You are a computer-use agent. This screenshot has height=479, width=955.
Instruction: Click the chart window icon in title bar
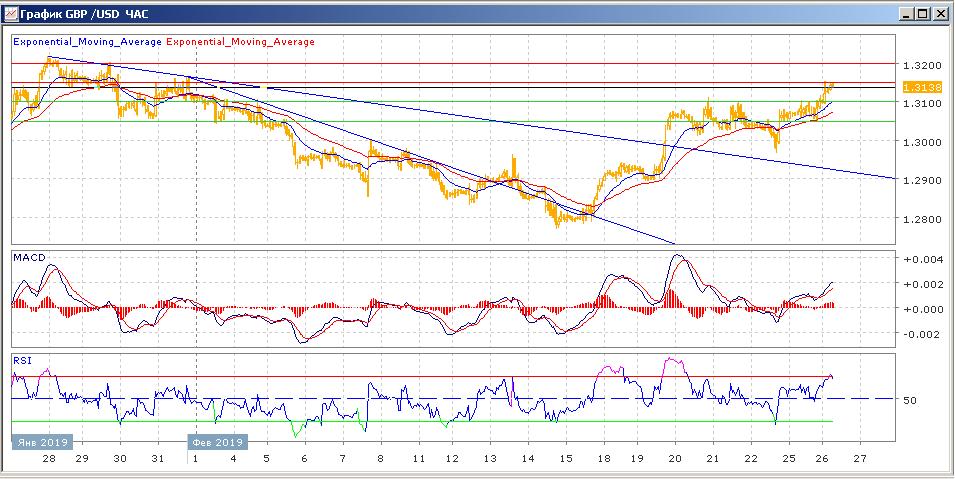(x=10, y=13)
